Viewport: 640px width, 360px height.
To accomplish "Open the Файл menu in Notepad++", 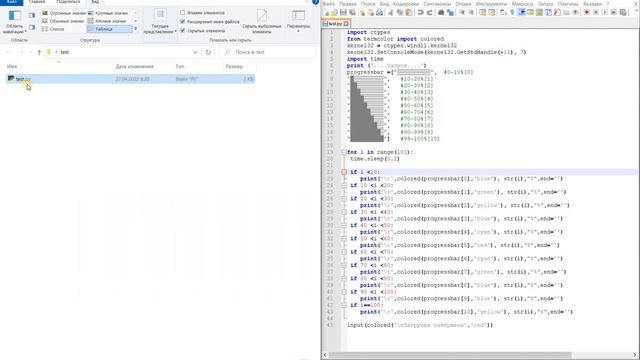I will [329, 4].
